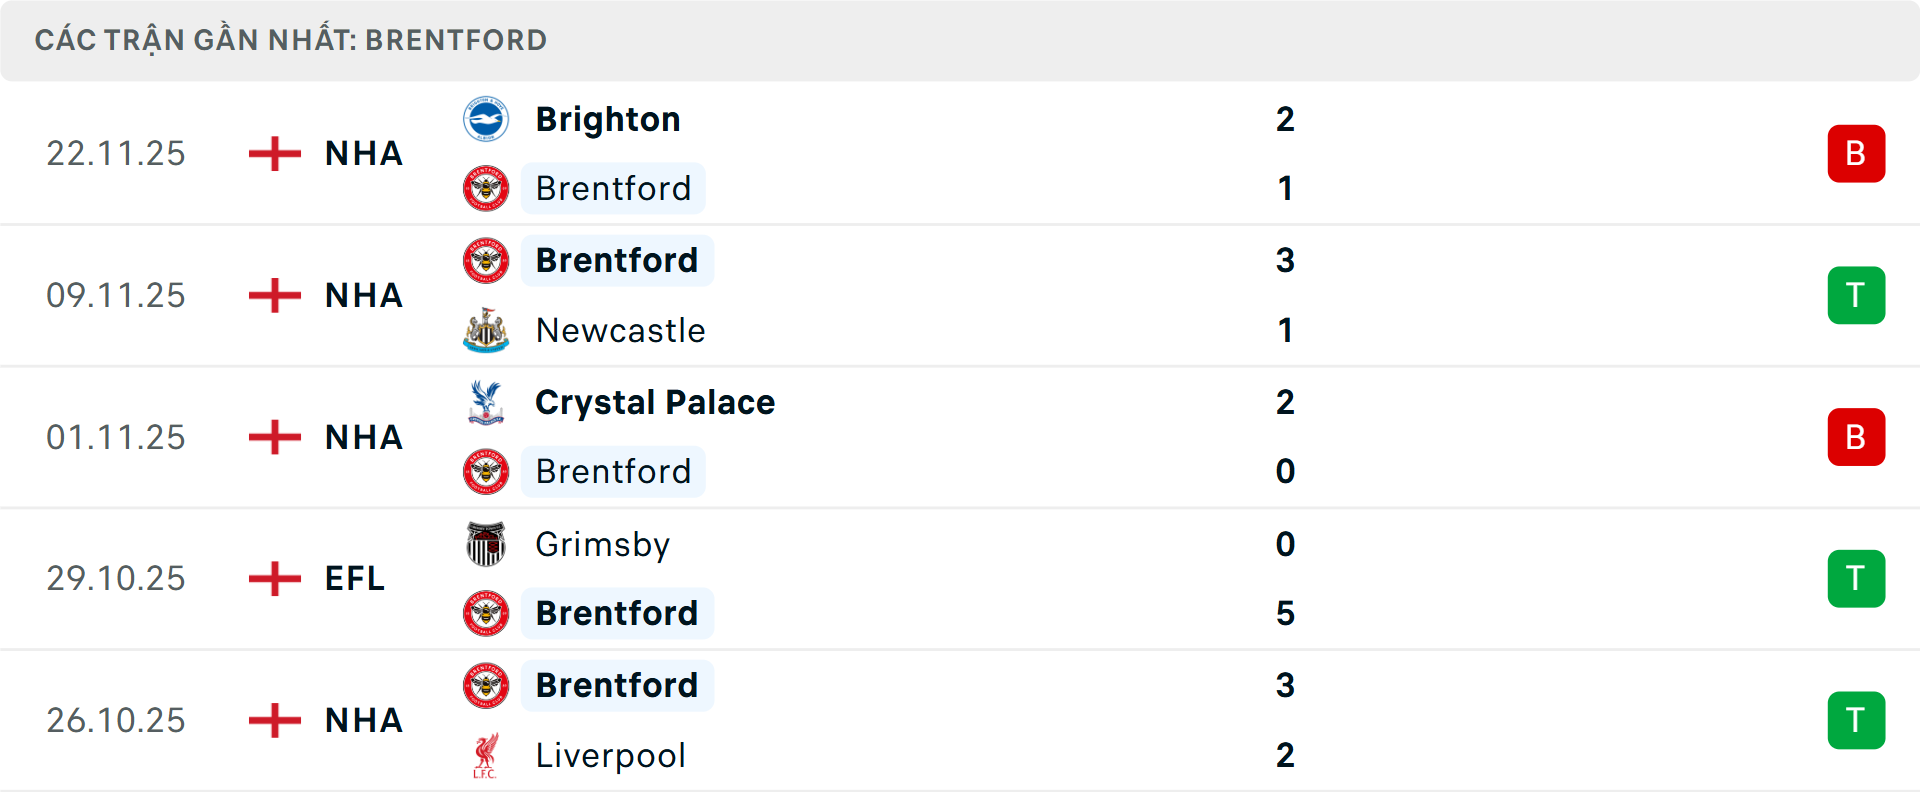The height and width of the screenshot is (792, 1920).
Task: Select the Brighton club crest
Action: coord(486,118)
